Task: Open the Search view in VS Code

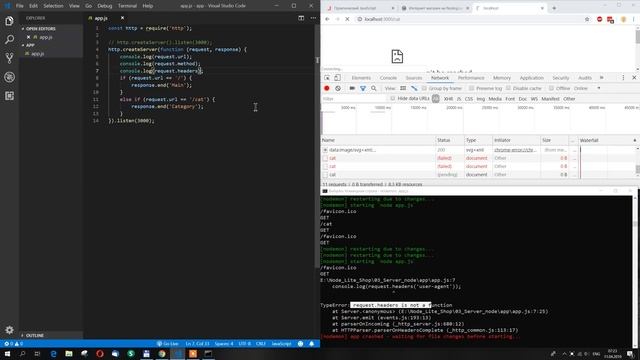Action: tap(9, 40)
